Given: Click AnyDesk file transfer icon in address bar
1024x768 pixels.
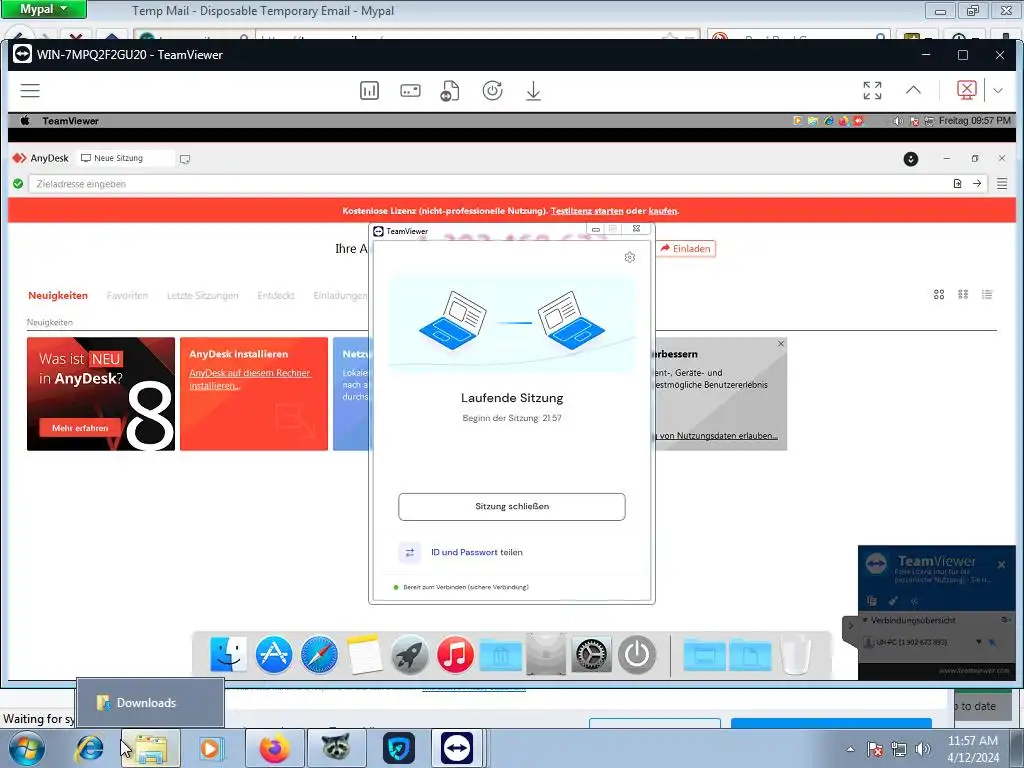Looking at the screenshot, I should click(957, 184).
